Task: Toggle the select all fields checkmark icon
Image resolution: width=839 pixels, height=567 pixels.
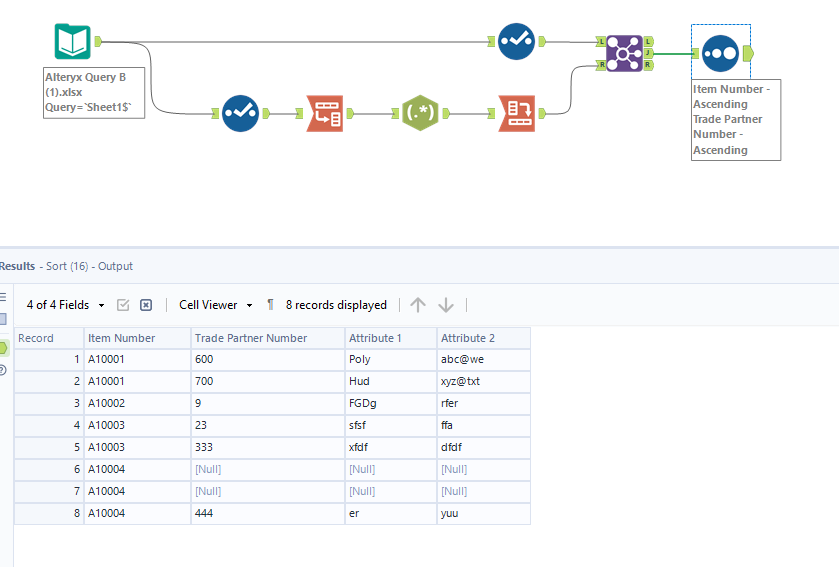Action: pos(124,305)
